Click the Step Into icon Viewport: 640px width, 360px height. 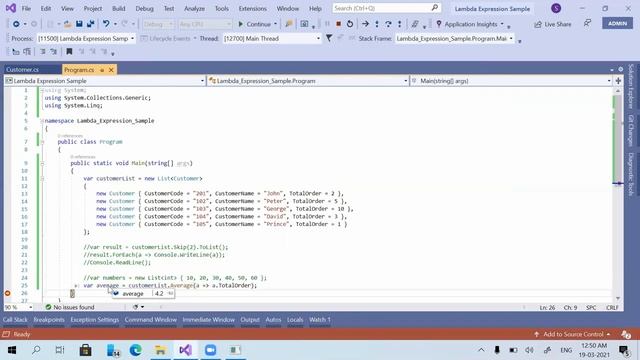pyautogui.click(x=377, y=24)
